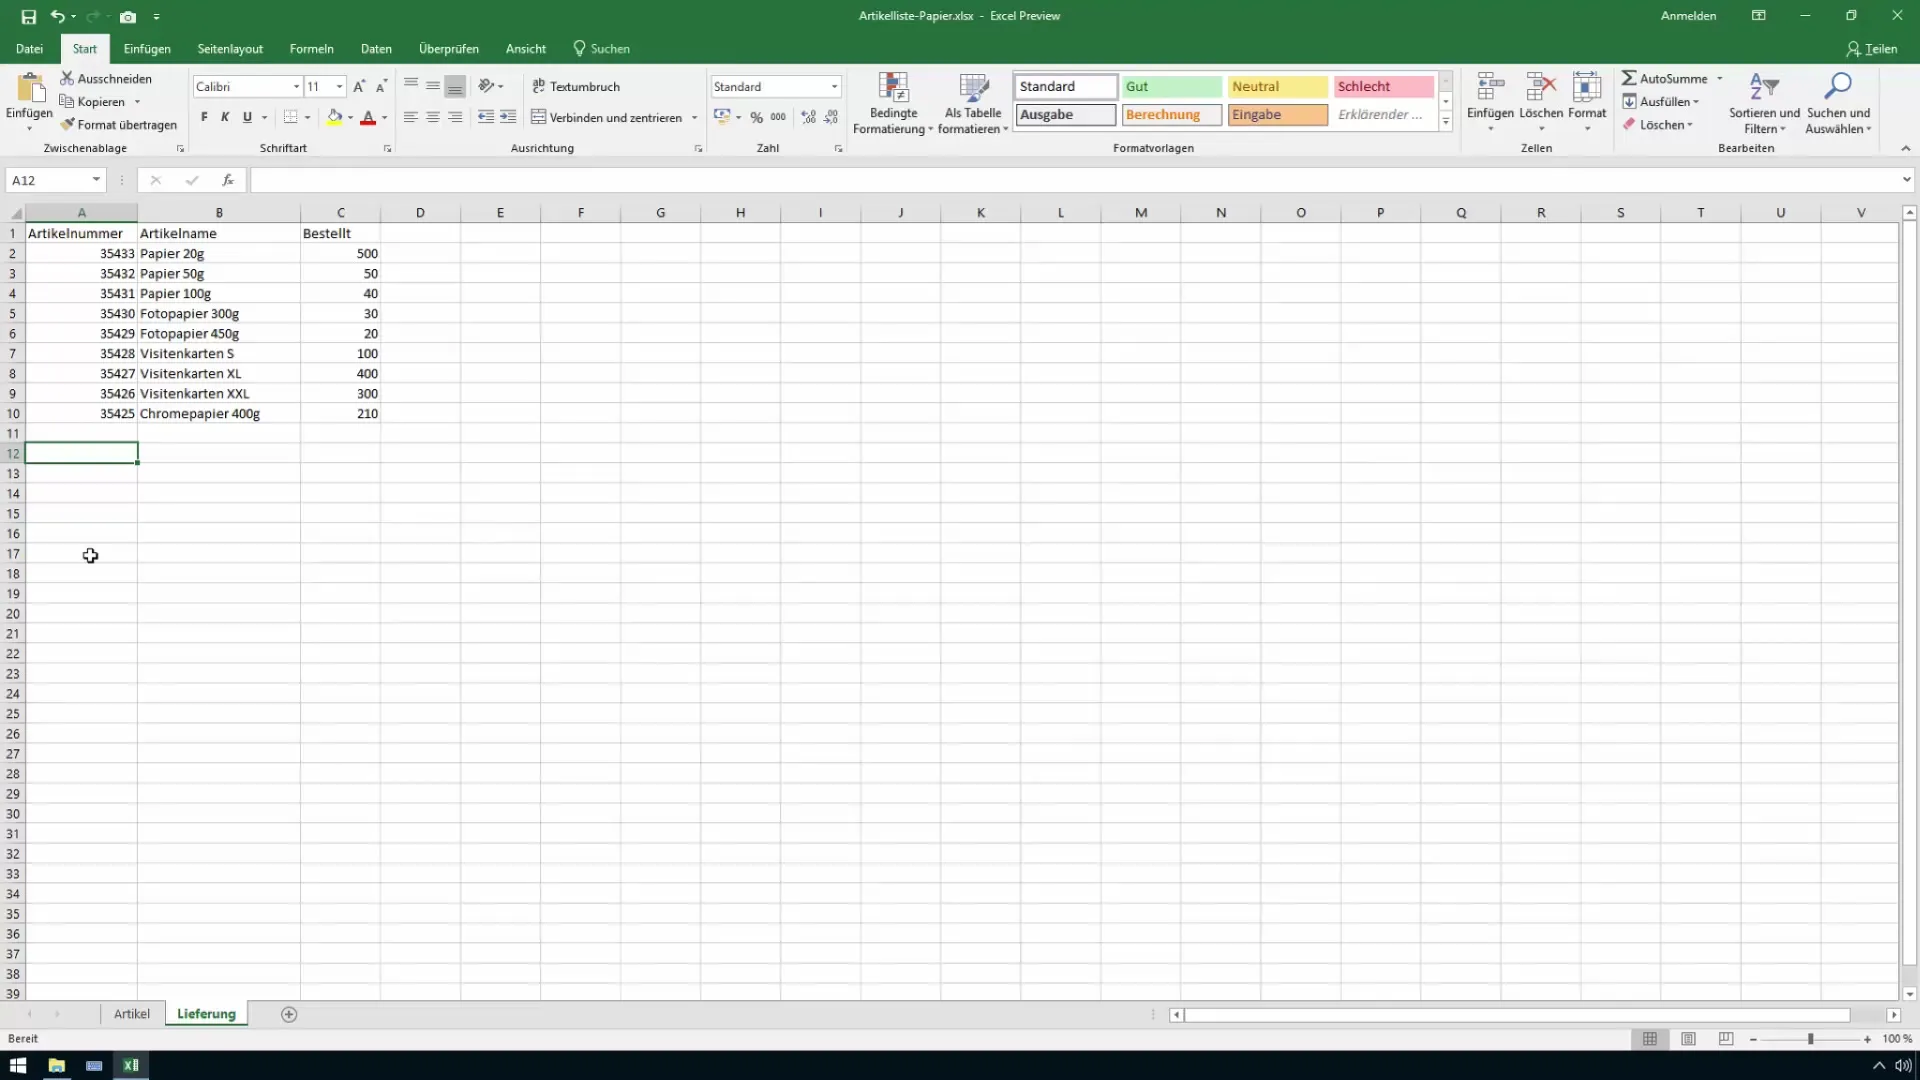Toggle normal view button in status bar
This screenshot has height=1080, width=1920.
click(x=1650, y=1039)
